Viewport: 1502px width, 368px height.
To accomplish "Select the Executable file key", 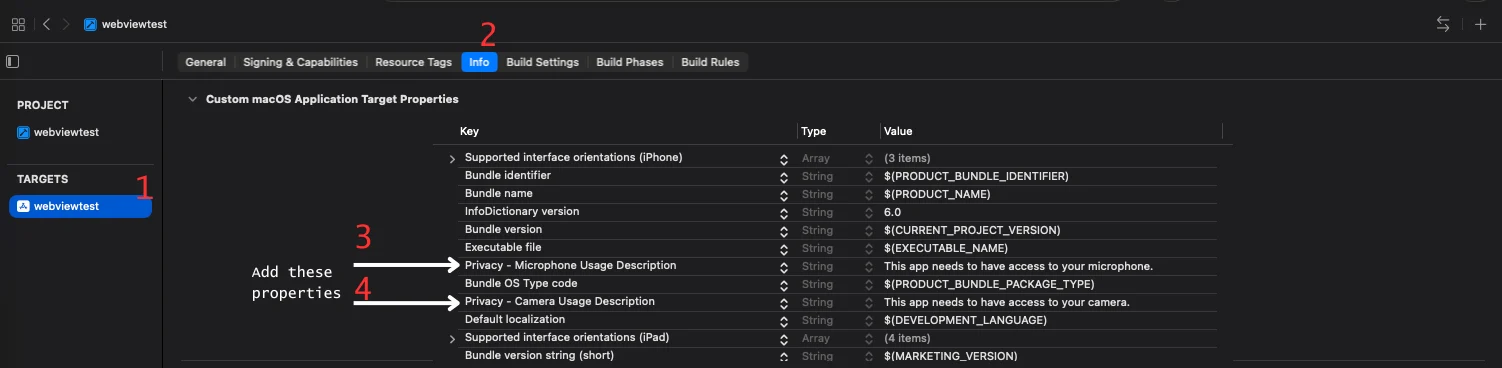I will tap(503, 248).
